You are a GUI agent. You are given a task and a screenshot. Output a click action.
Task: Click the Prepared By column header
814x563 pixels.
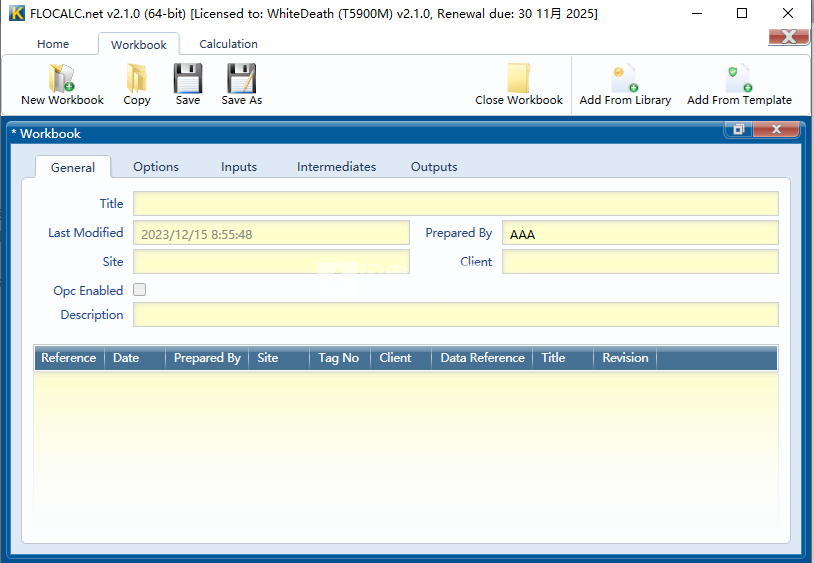click(x=207, y=358)
